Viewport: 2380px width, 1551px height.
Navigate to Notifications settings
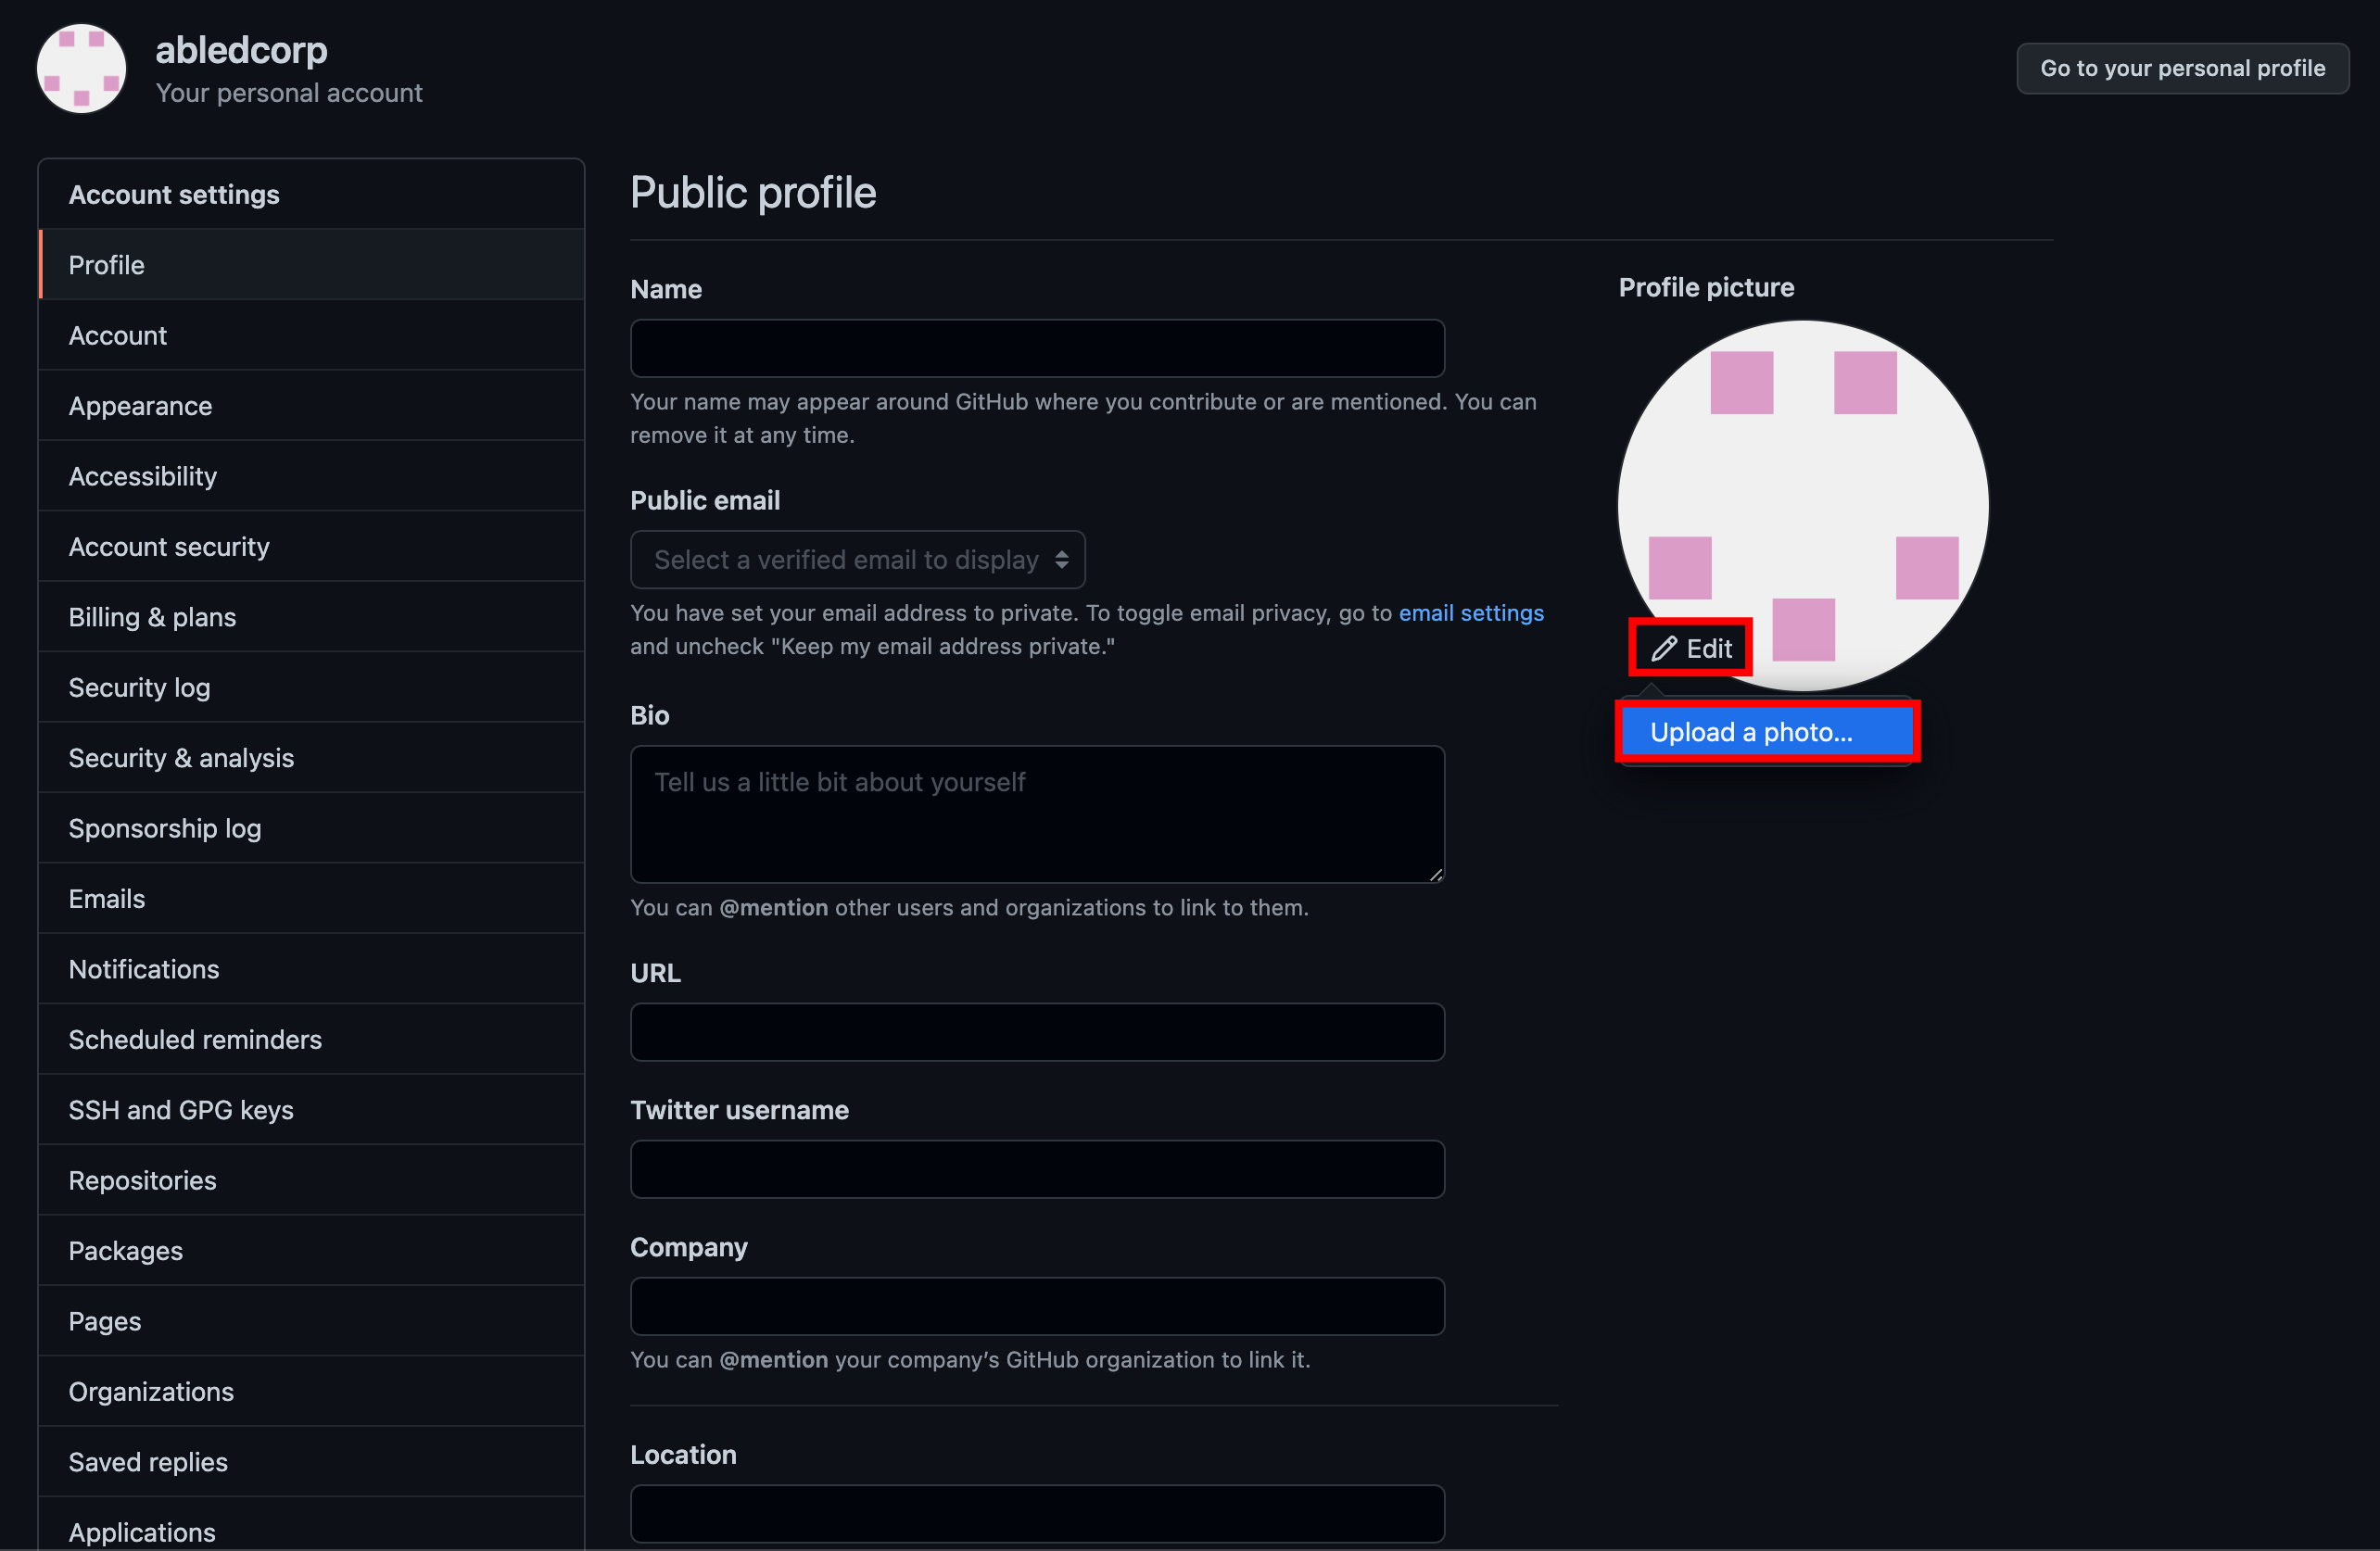[x=144, y=969]
